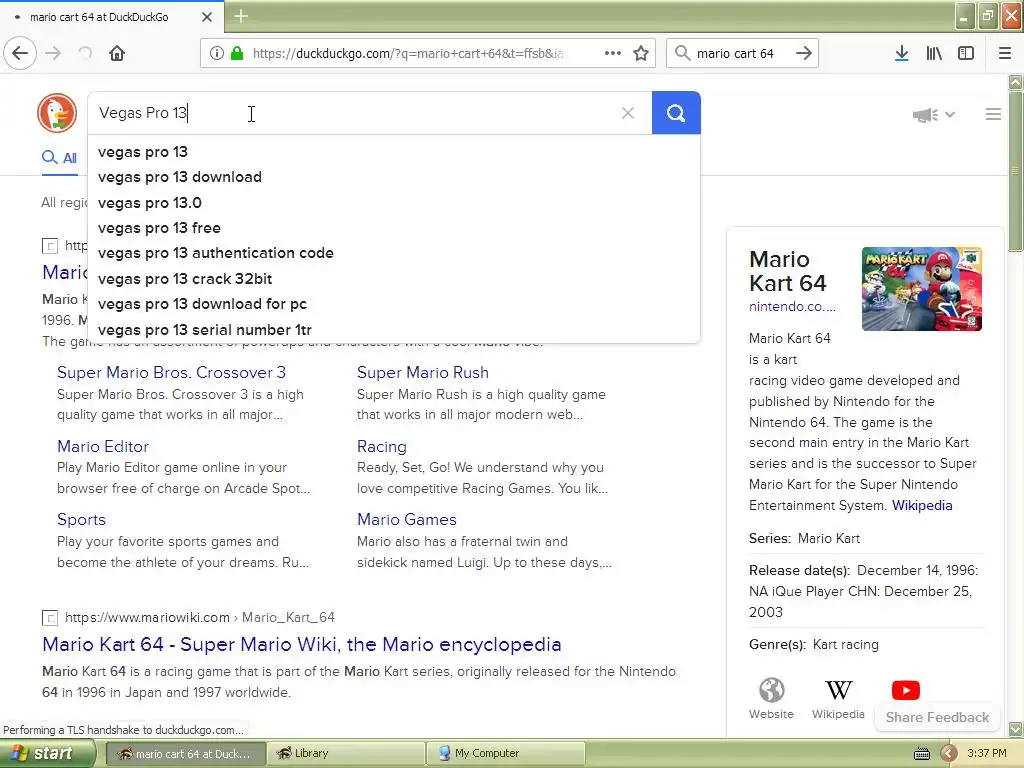This screenshot has height=768, width=1024.
Task: Open site information icon in address bar
Action: click(217, 53)
